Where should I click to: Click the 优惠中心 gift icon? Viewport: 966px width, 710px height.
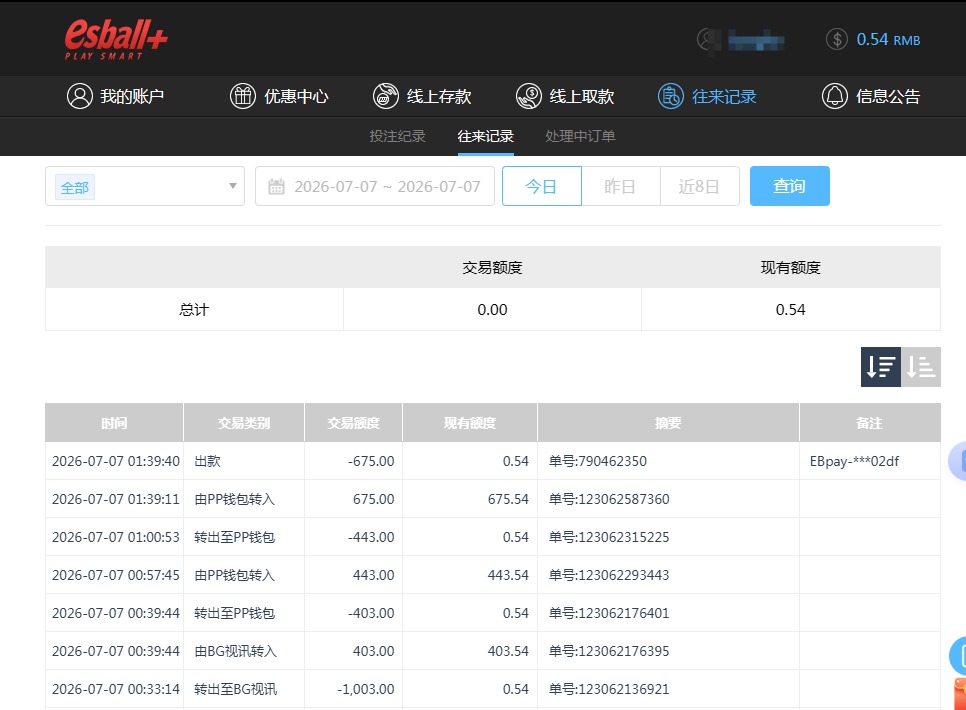click(243, 96)
